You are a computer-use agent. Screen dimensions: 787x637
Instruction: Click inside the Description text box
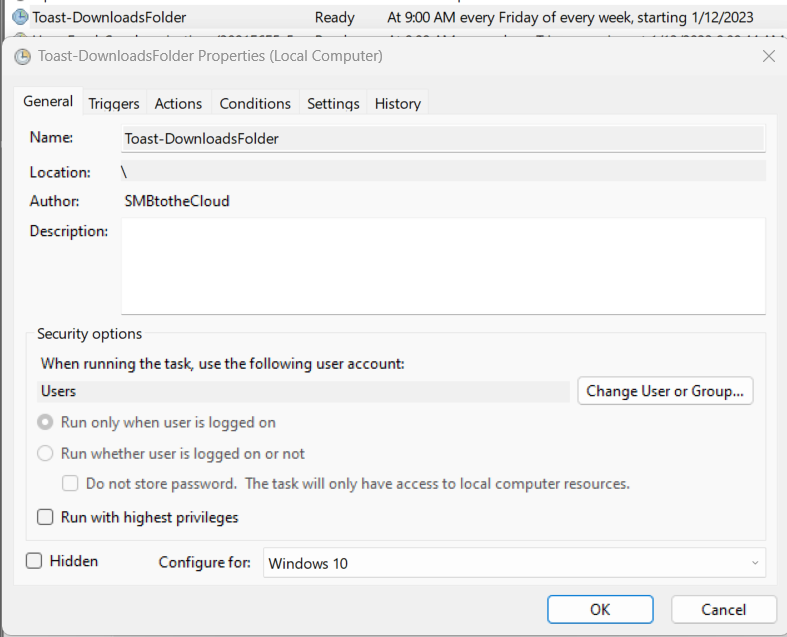tap(443, 266)
